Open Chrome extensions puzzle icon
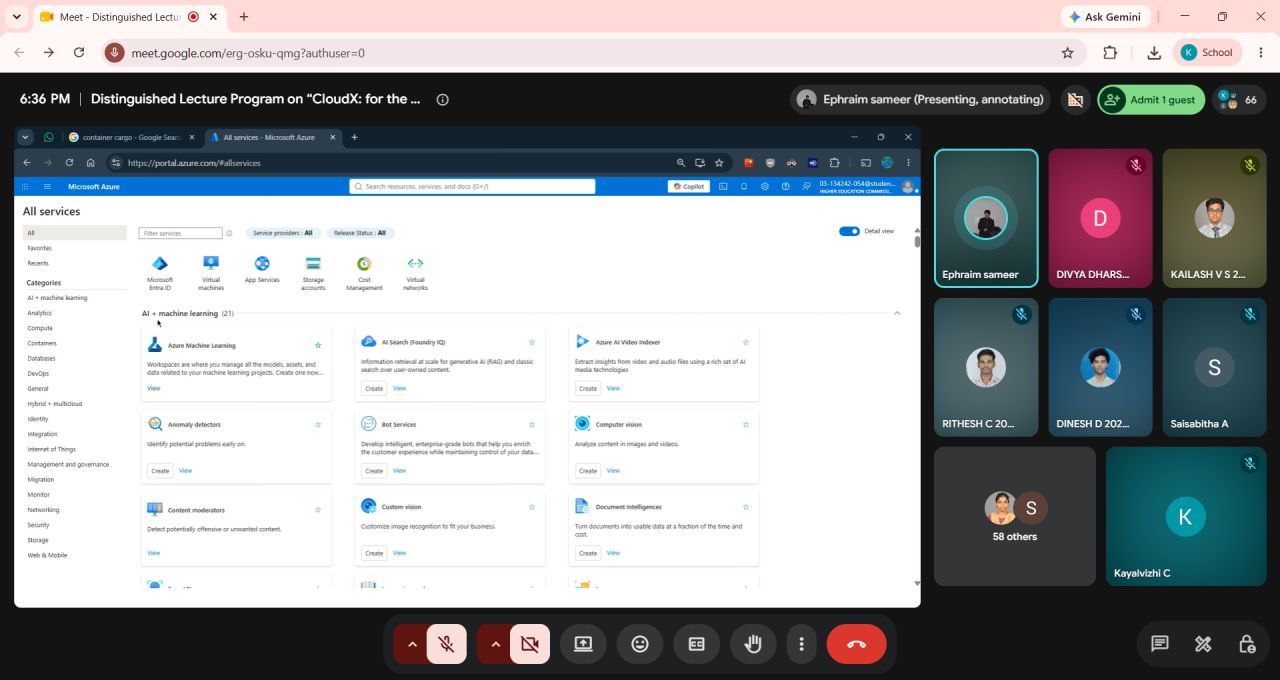 1110,53
